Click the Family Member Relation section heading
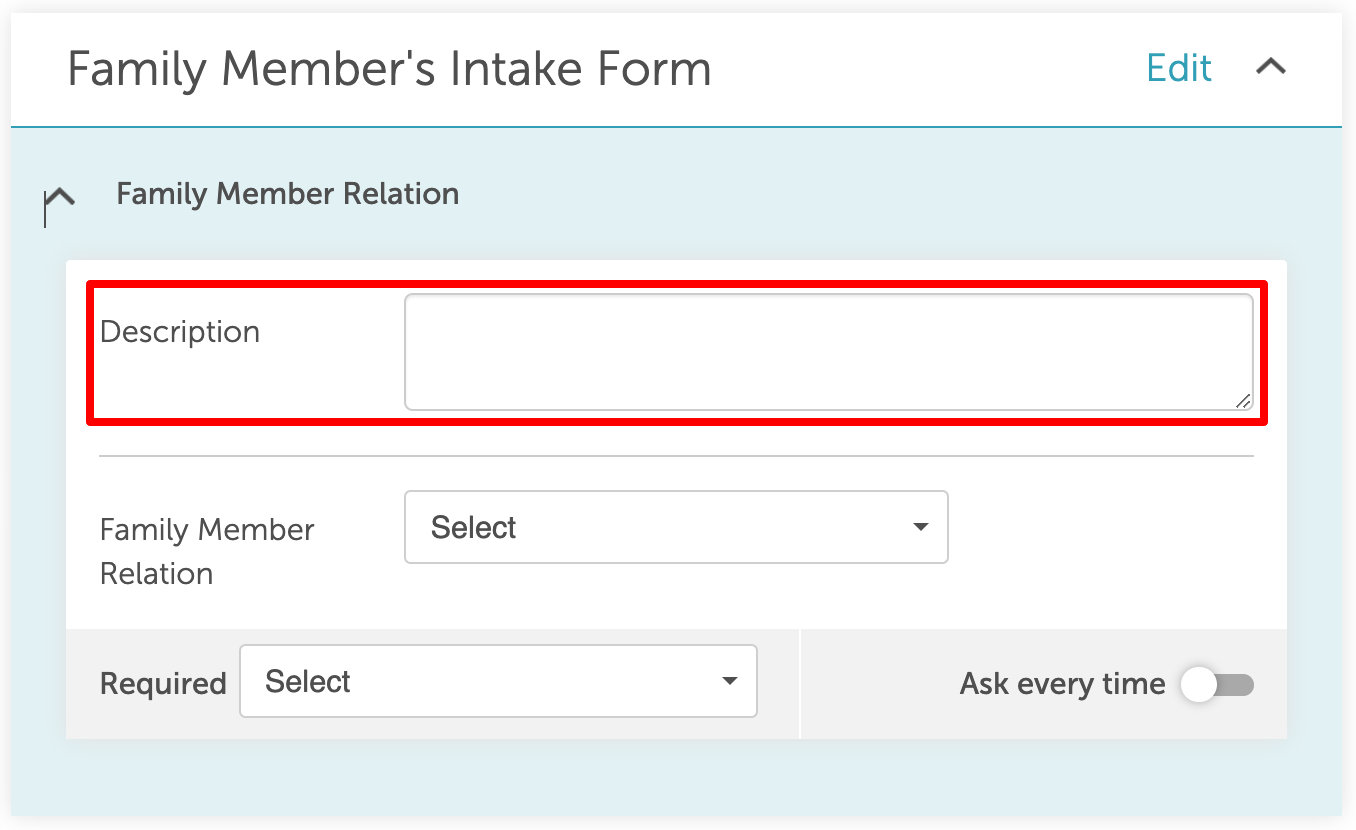 pos(288,194)
